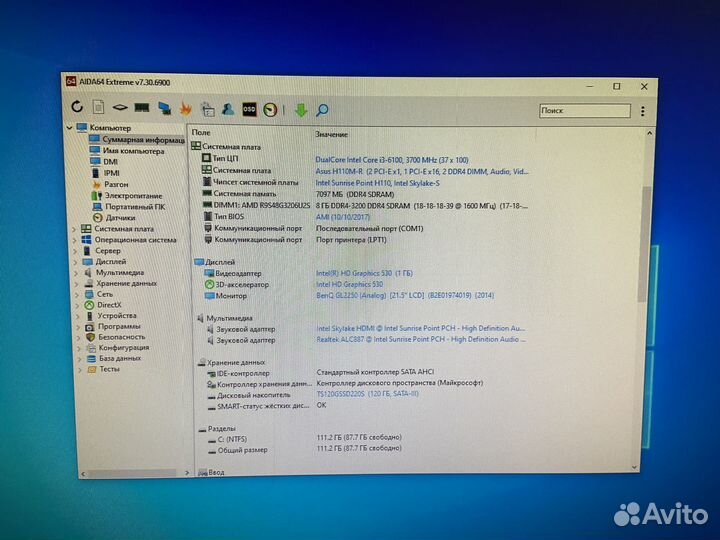Expand the DirectX tree node
This screenshot has height=540, width=720.
point(77,305)
